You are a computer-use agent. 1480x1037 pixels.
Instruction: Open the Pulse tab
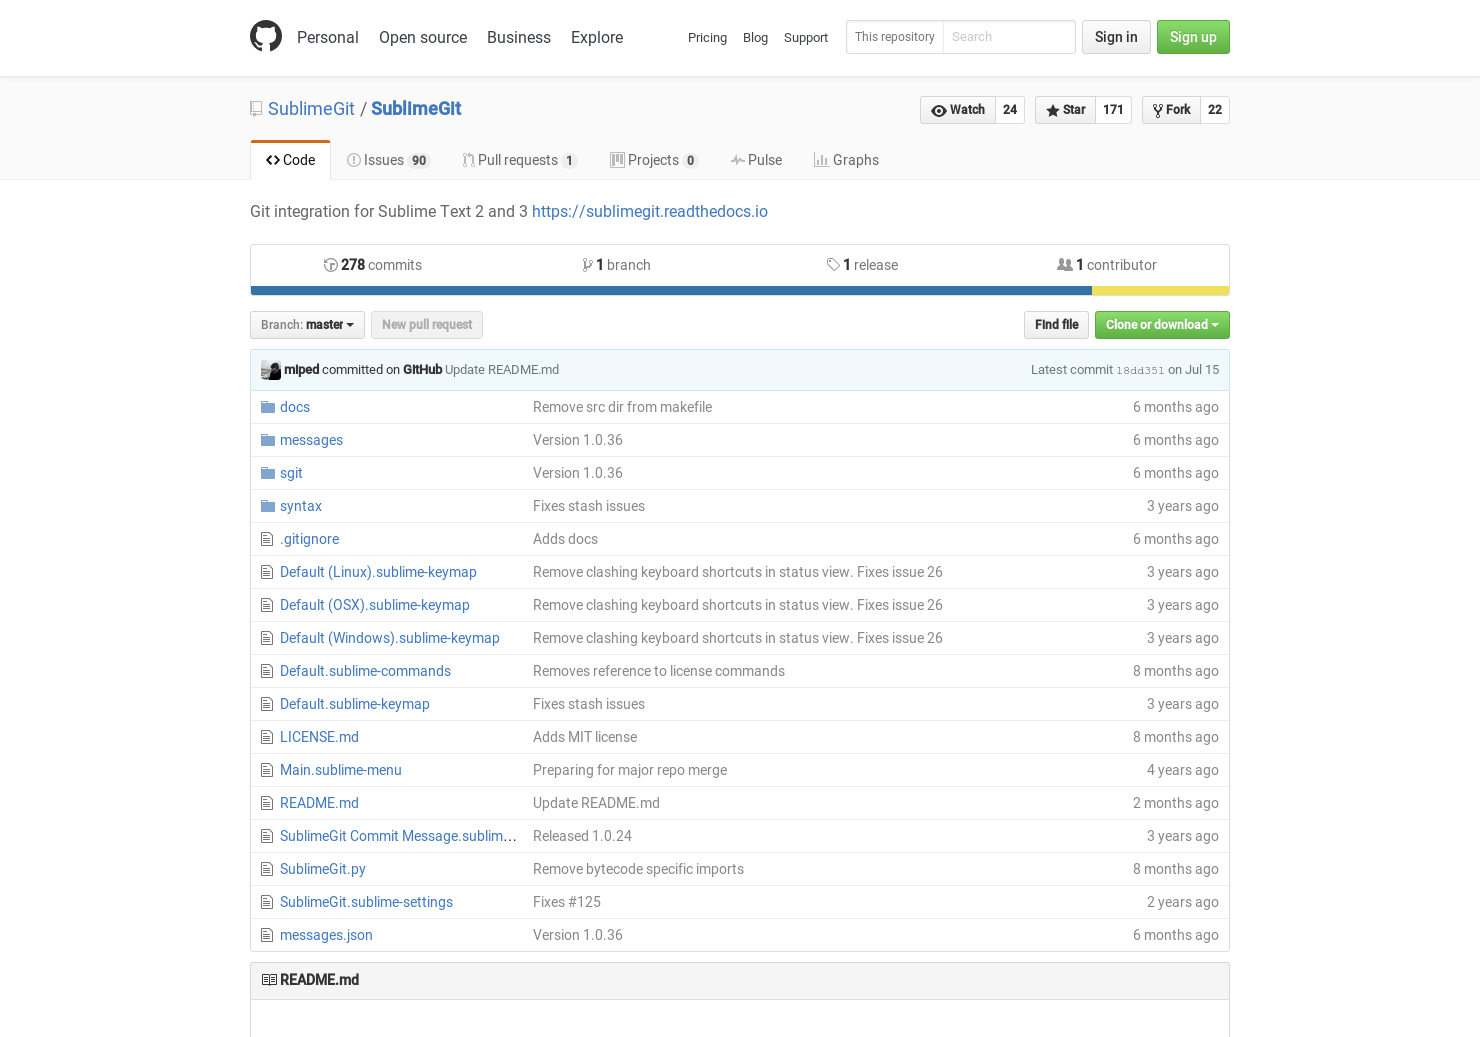point(756,160)
